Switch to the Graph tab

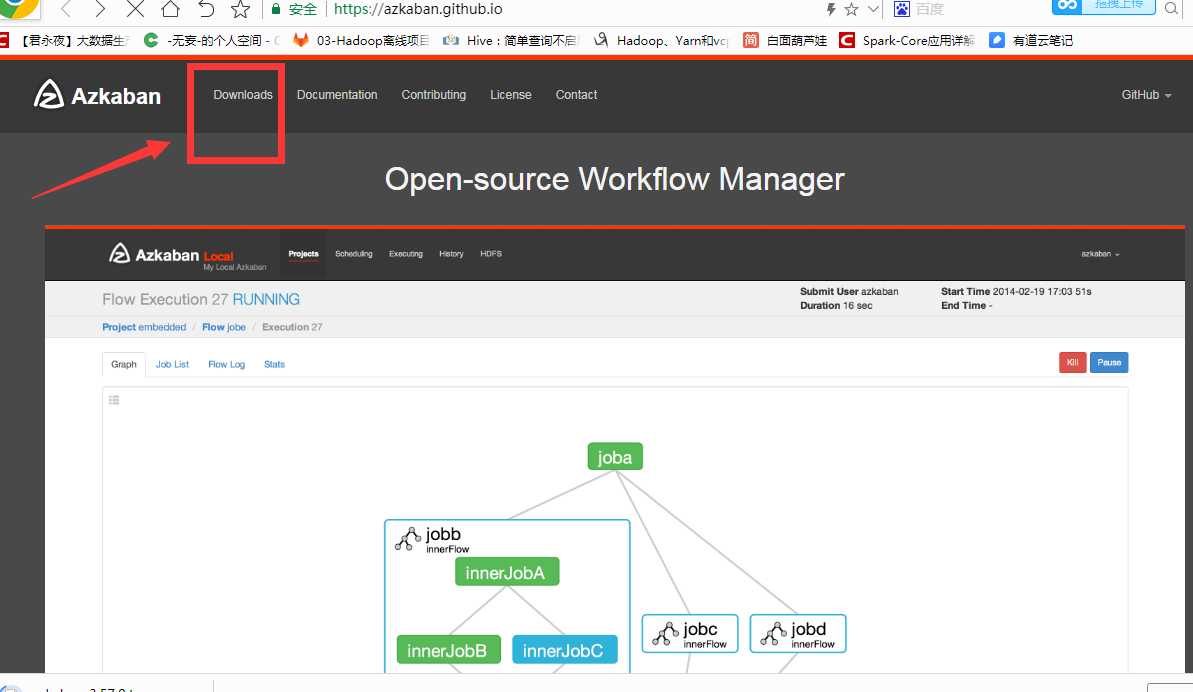pyautogui.click(x=124, y=364)
